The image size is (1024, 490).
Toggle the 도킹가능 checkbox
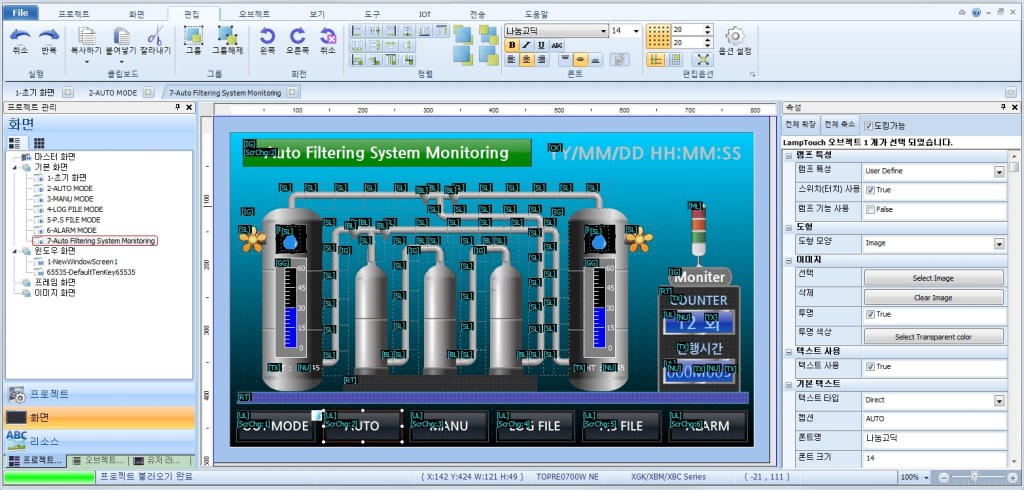tap(868, 126)
